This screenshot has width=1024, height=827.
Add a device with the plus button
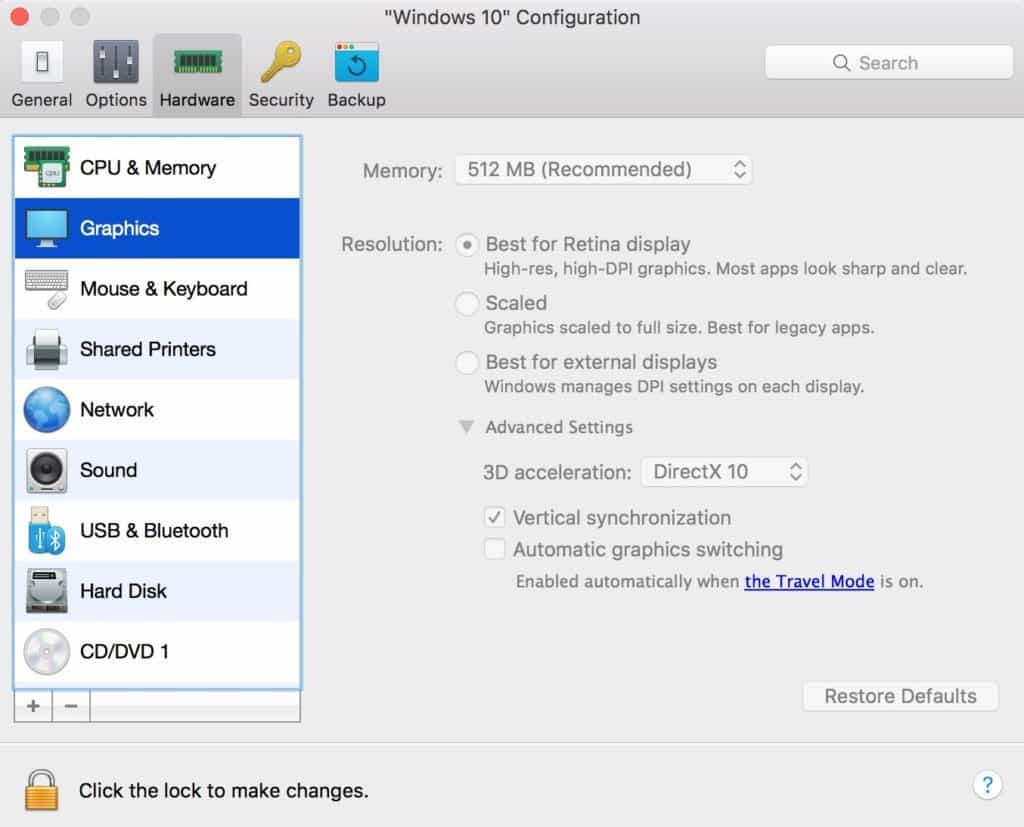[x=33, y=706]
